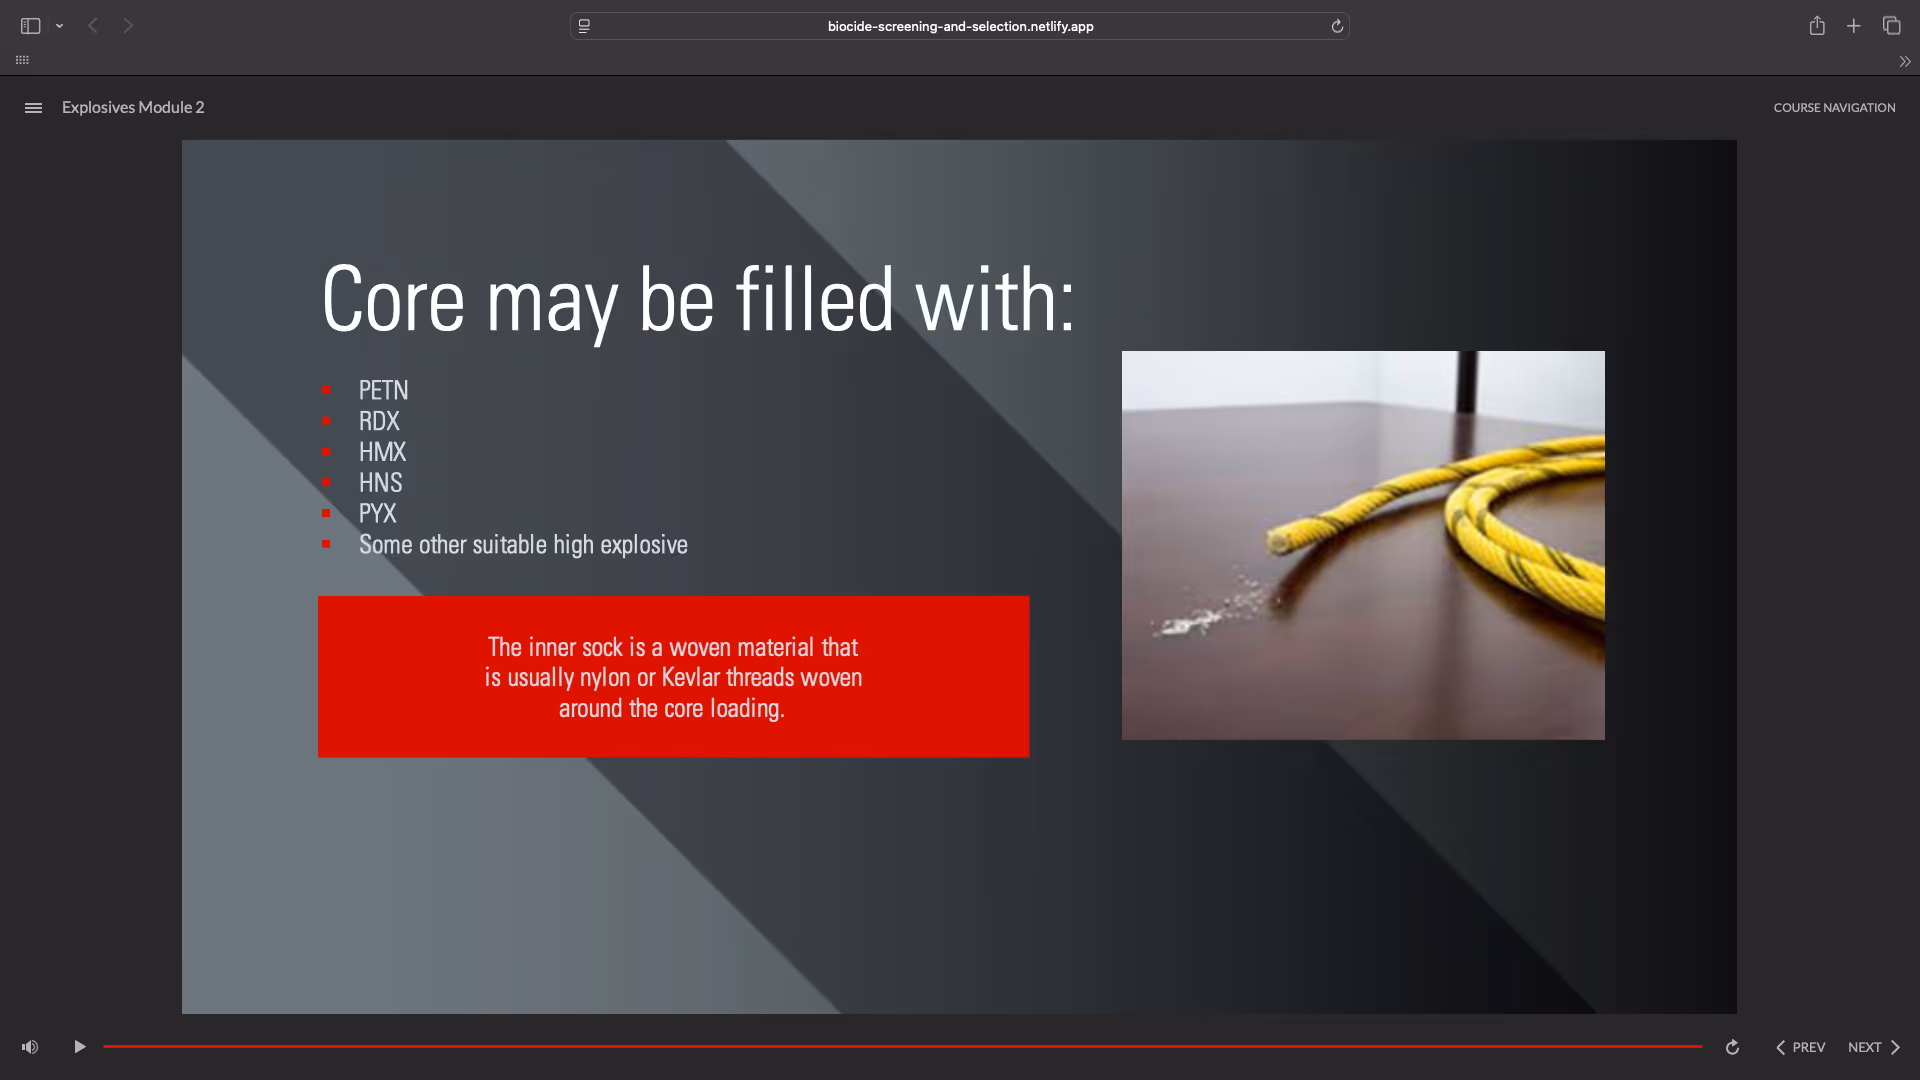Viewport: 1920px width, 1080px height.
Task: Open the favorites grid icon
Action: [x=22, y=60]
